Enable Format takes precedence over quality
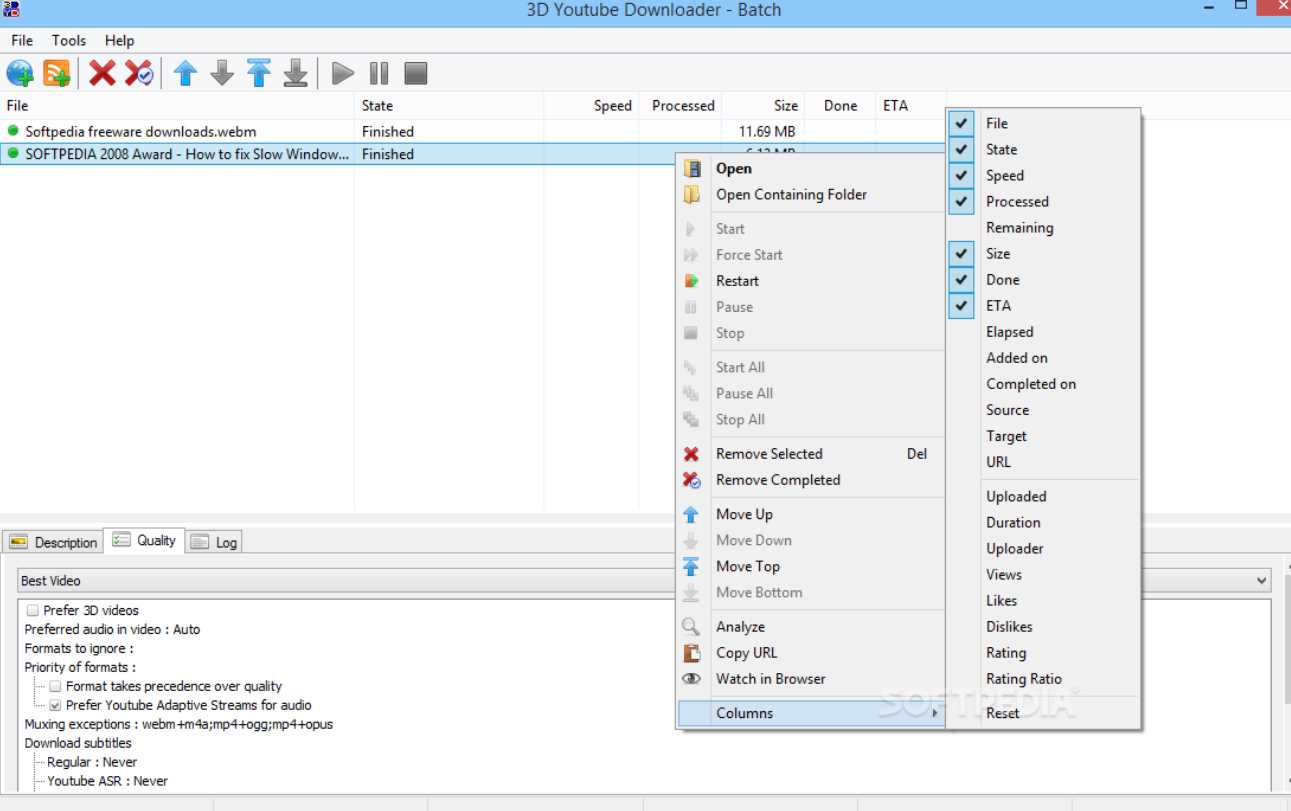The height and width of the screenshot is (811, 1291). [x=56, y=686]
